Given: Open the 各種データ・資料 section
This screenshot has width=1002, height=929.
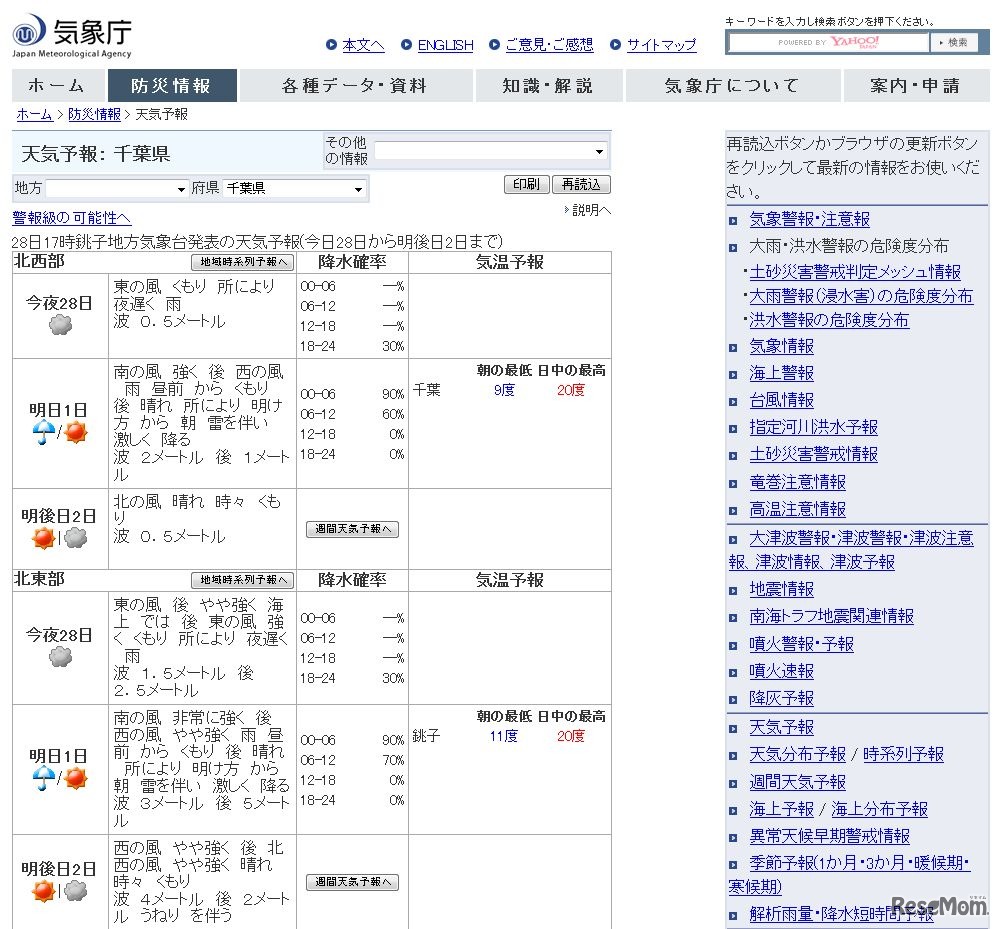Looking at the screenshot, I should (x=359, y=85).
